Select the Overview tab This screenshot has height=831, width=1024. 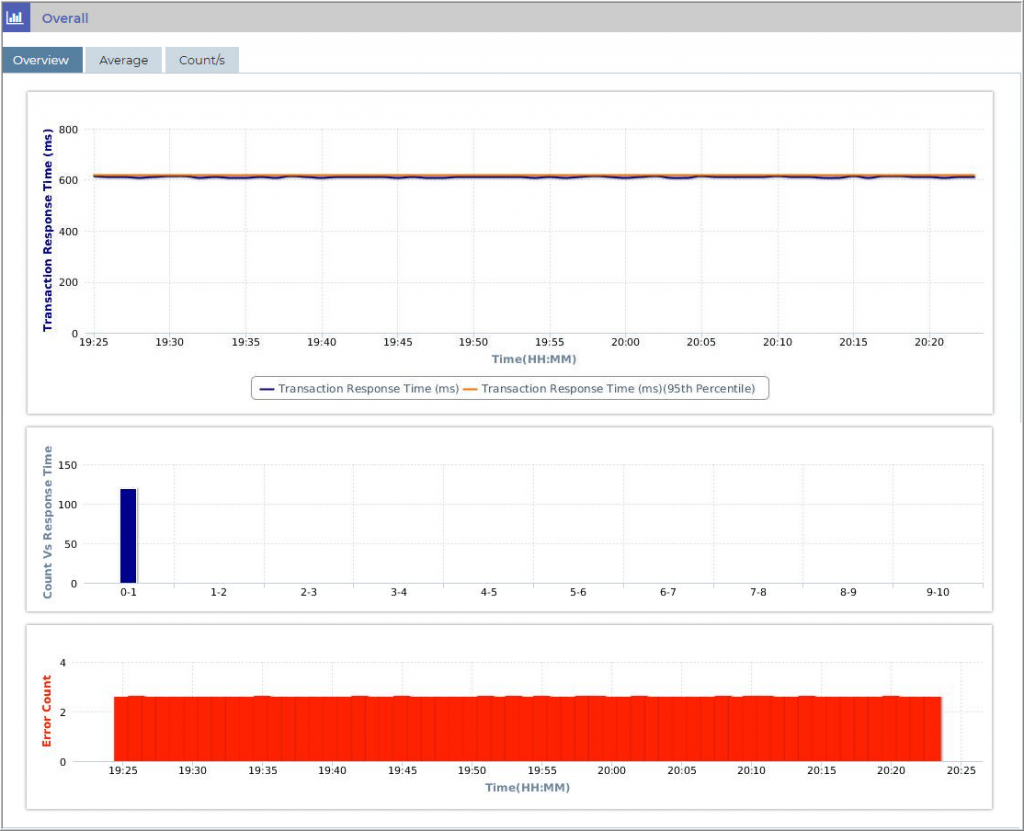point(41,60)
